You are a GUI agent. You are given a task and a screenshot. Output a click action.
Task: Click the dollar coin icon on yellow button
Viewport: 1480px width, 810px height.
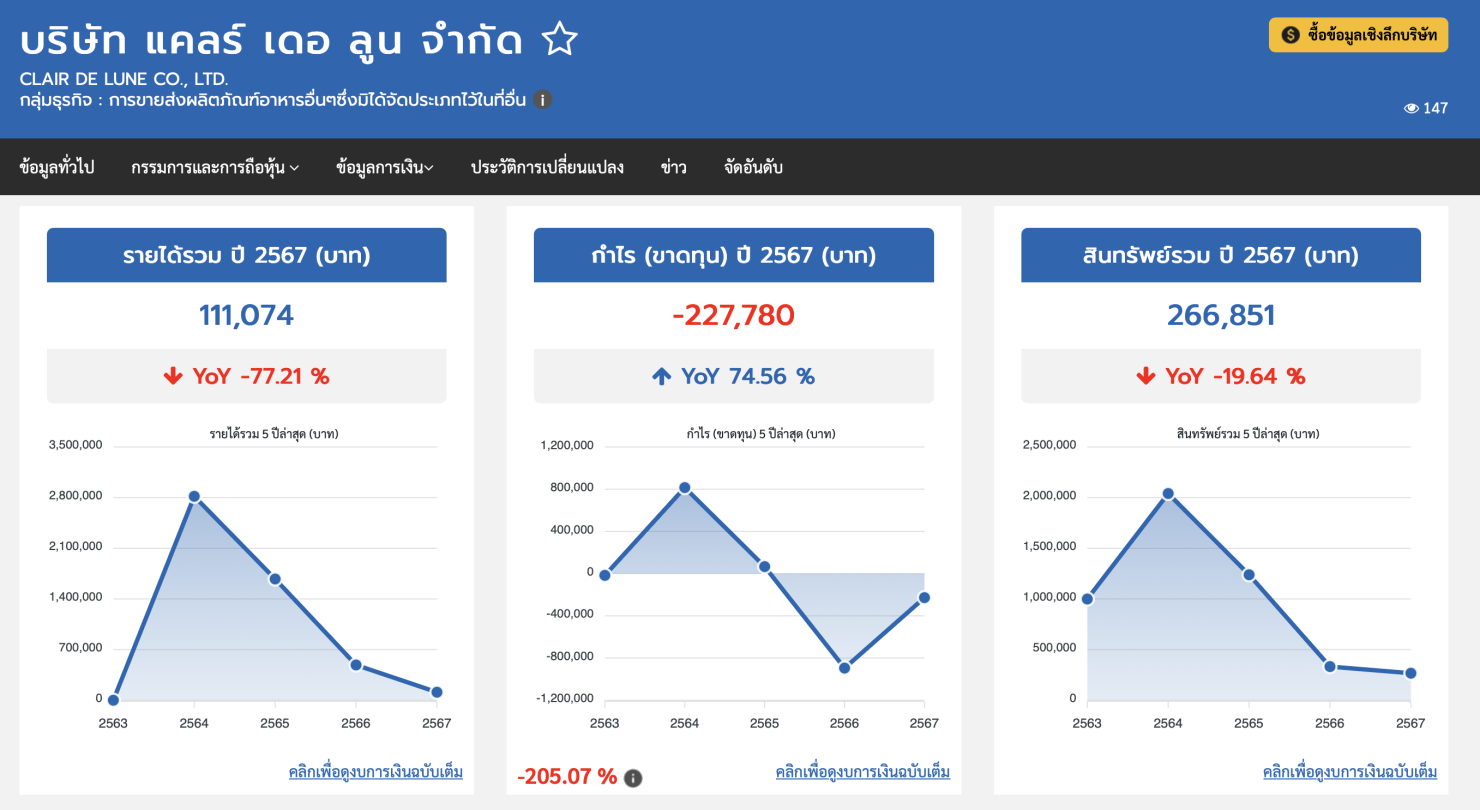pos(1290,35)
